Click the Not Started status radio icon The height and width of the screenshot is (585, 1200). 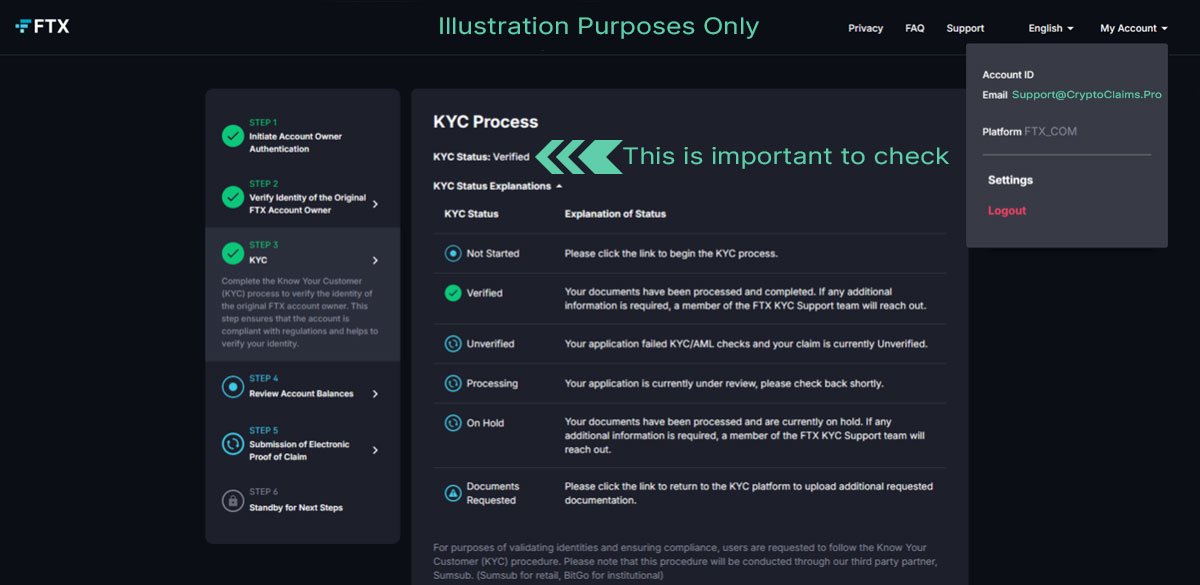(453, 253)
